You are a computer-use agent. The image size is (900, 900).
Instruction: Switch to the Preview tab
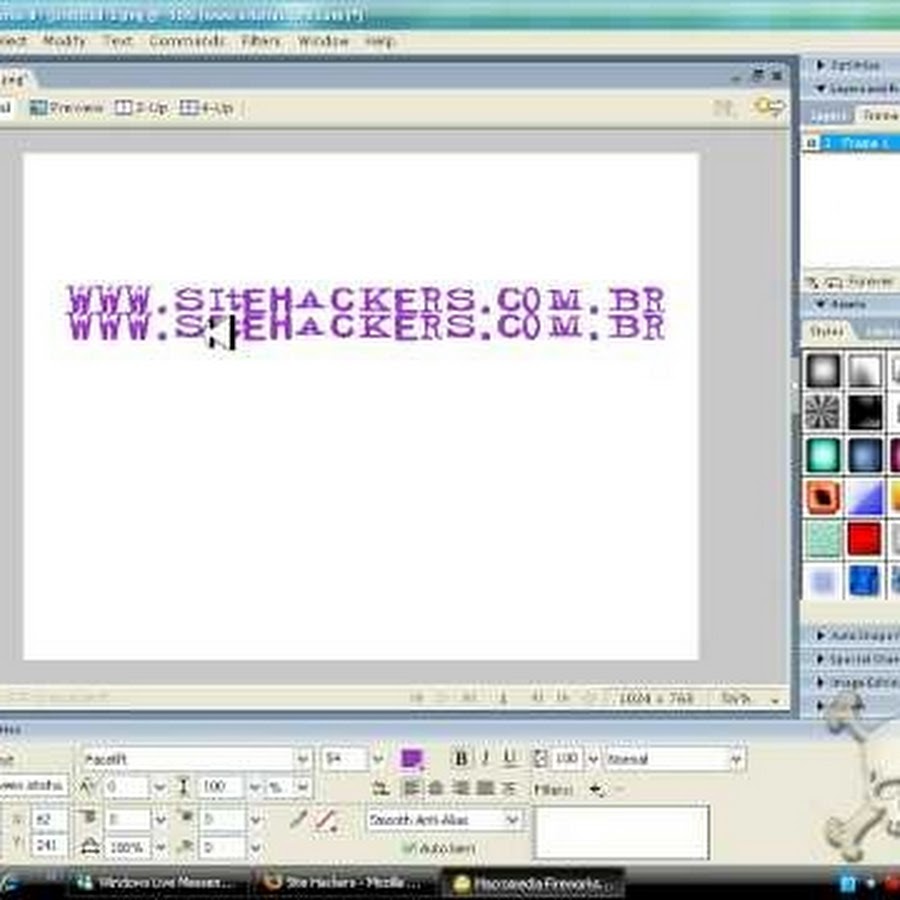(x=67, y=107)
